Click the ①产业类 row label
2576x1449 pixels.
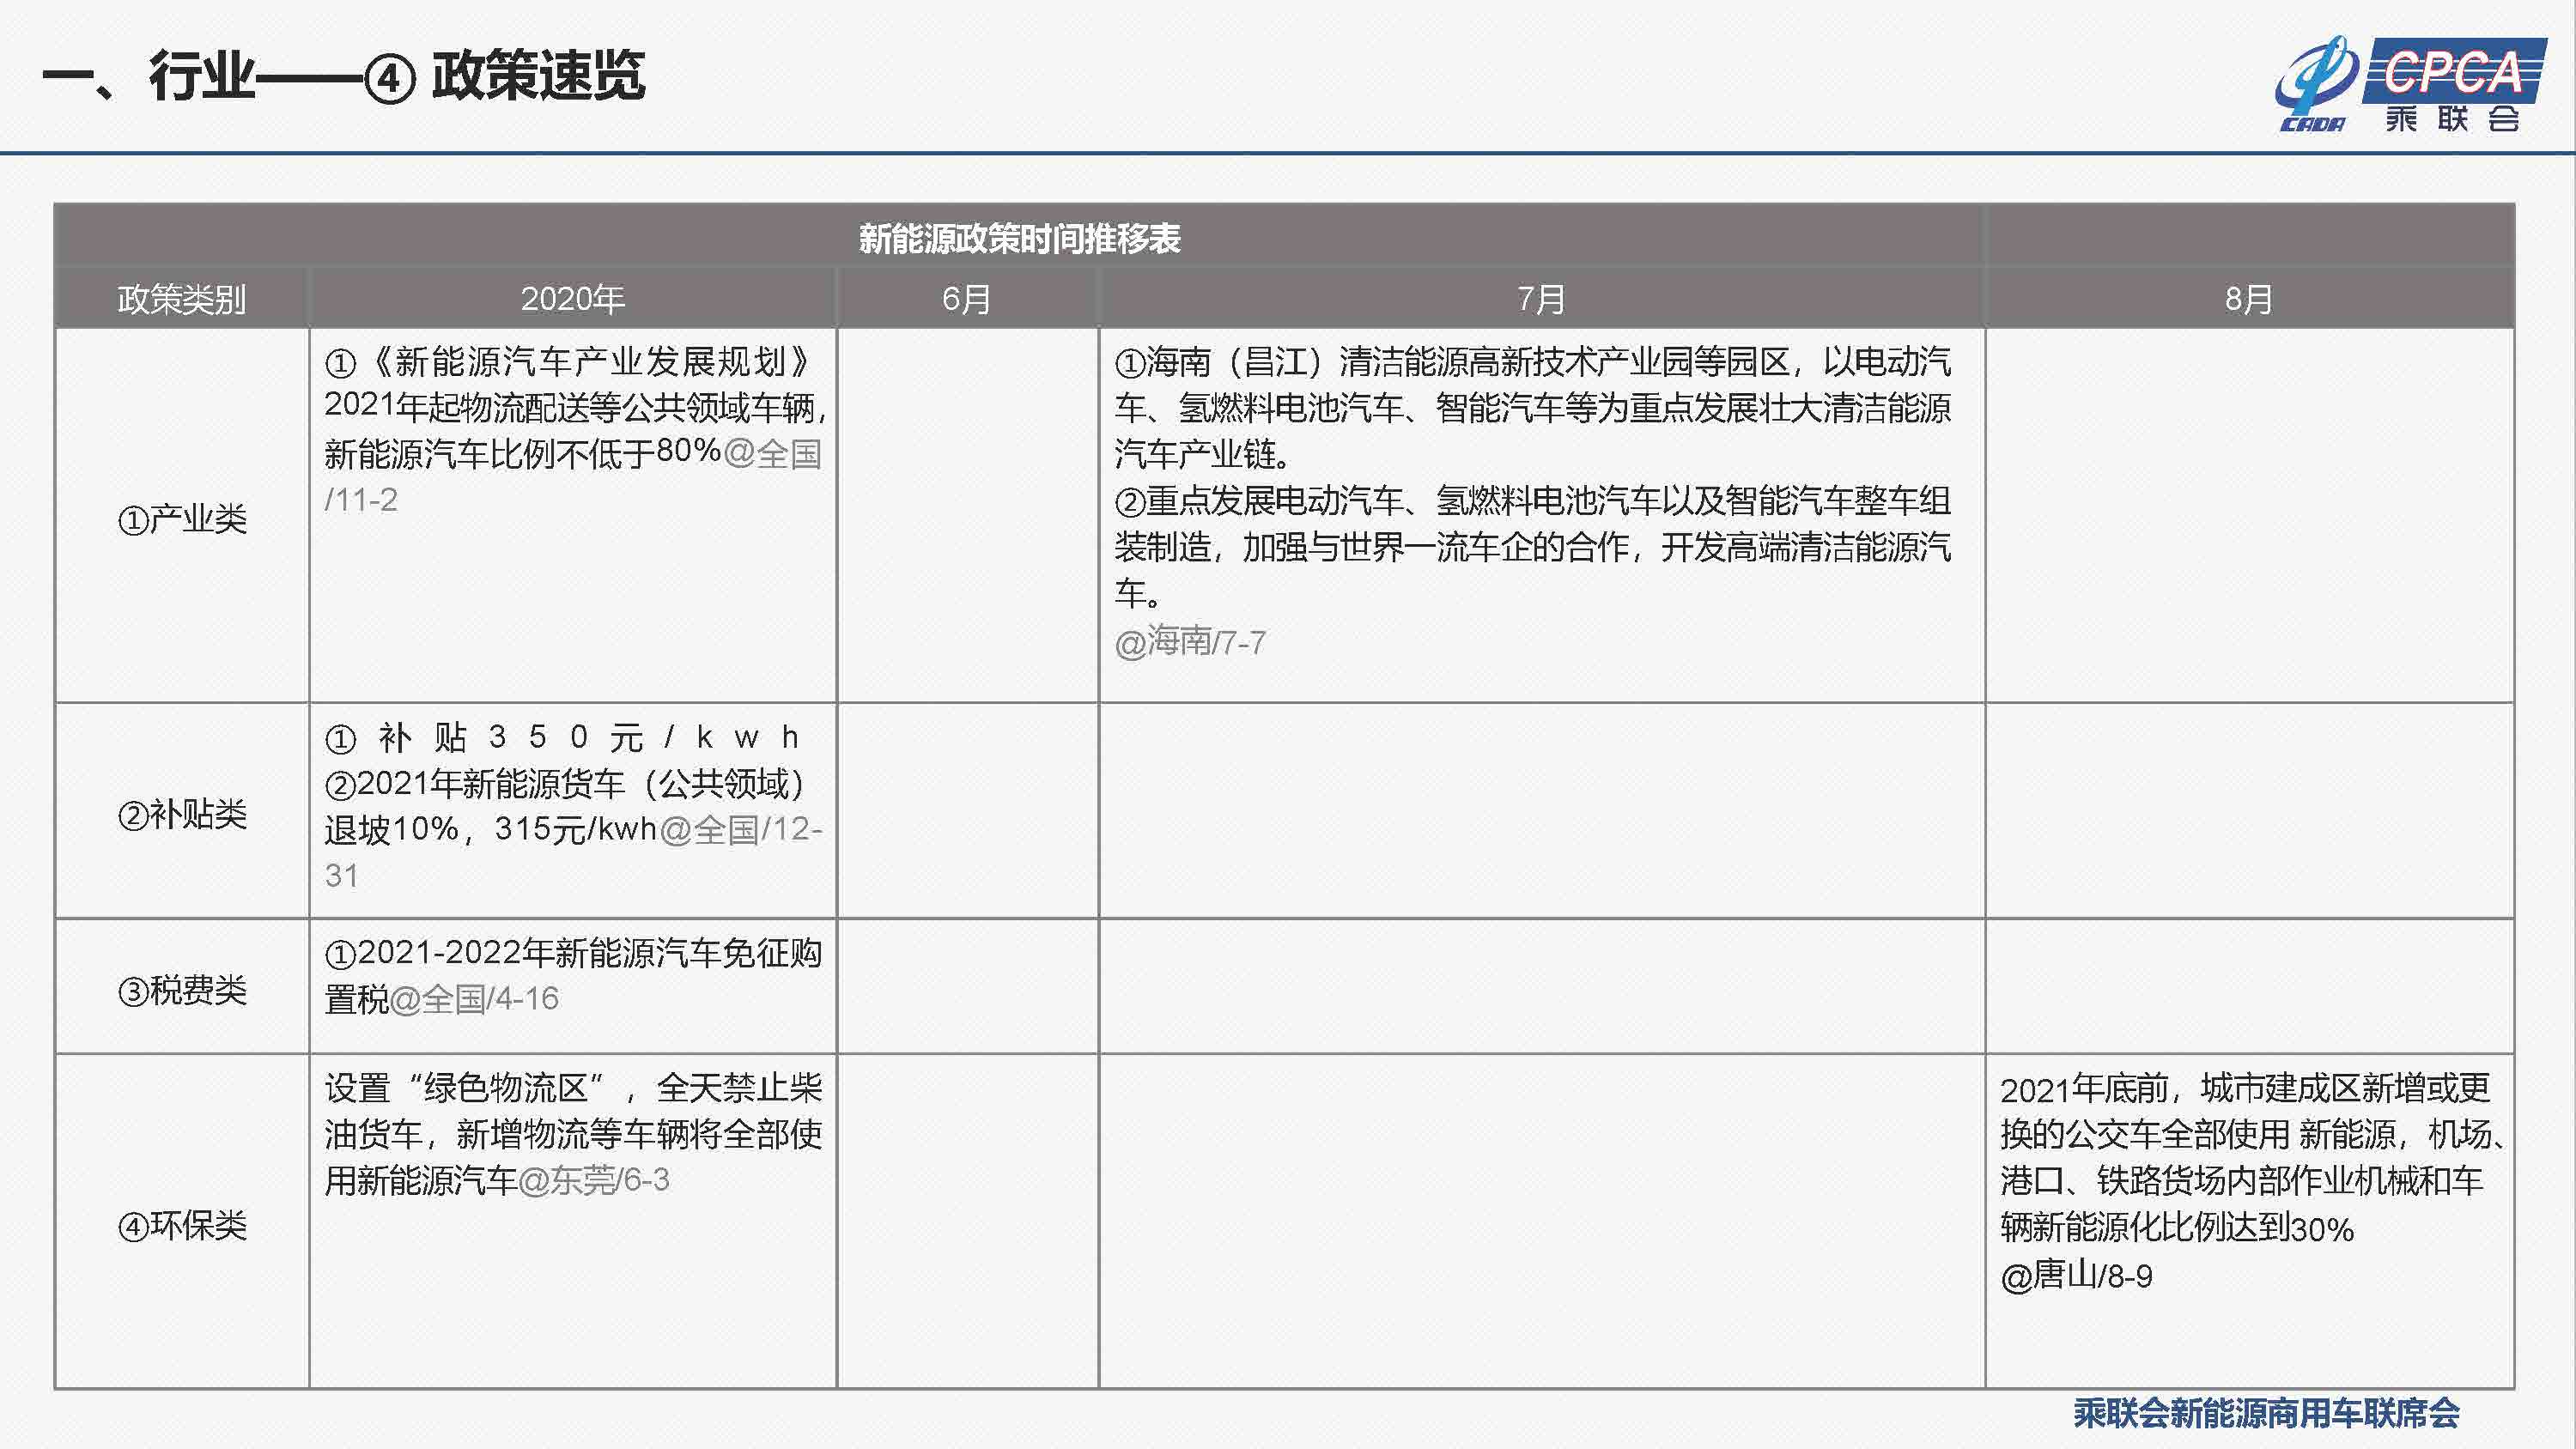point(182,519)
